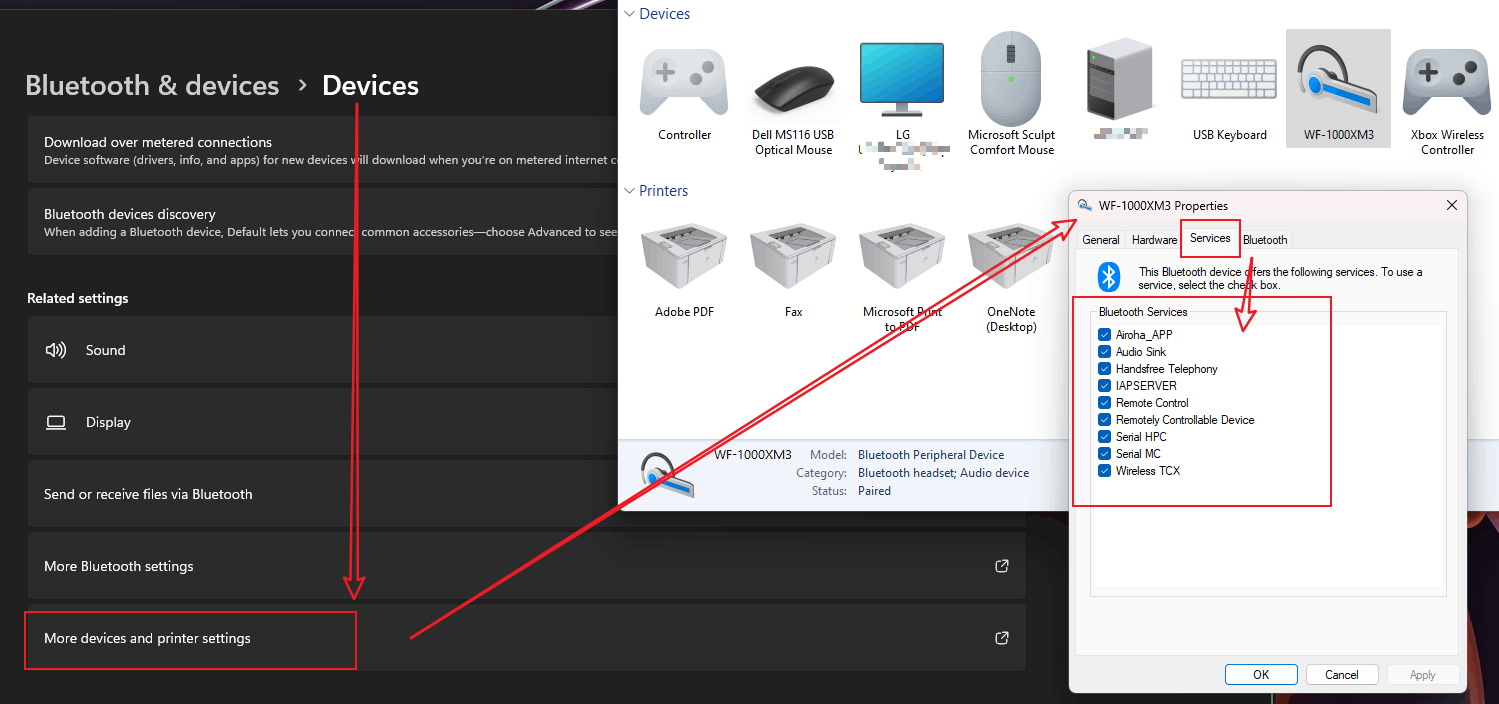Click the Sound speaker icon
This screenshot has height=704, width=1499.
pyautogui.click(x=56, y=350)
